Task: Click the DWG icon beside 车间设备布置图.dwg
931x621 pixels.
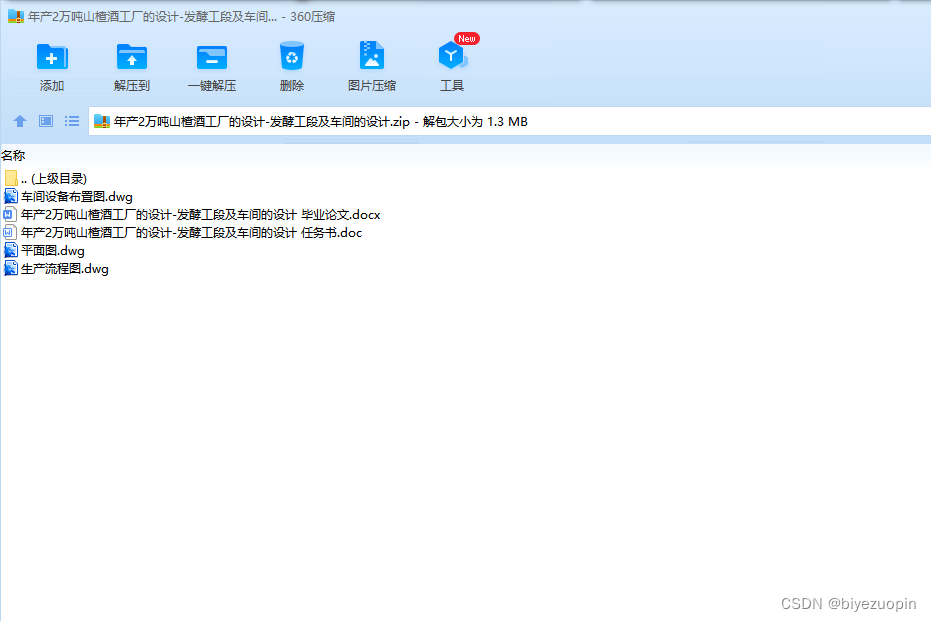Action: point(11,197)
